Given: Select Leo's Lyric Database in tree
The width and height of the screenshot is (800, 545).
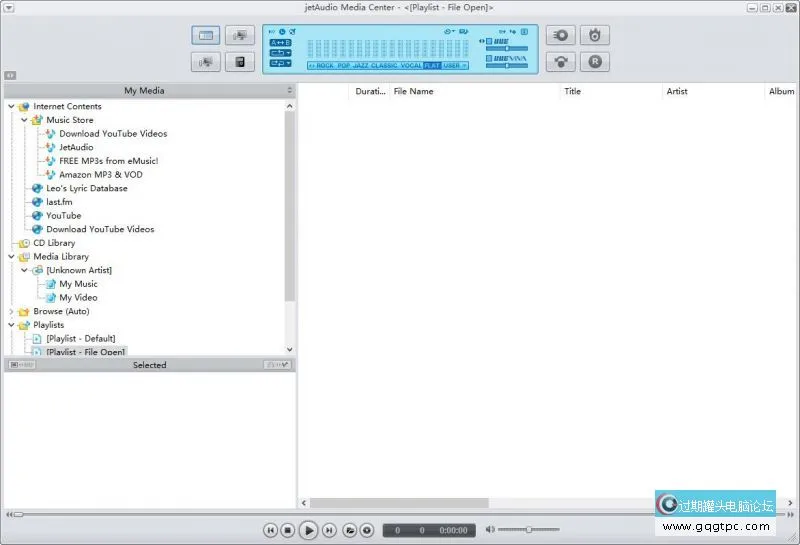Looking at the screenshot, I should pyautogui.click(x=86, y=188).
